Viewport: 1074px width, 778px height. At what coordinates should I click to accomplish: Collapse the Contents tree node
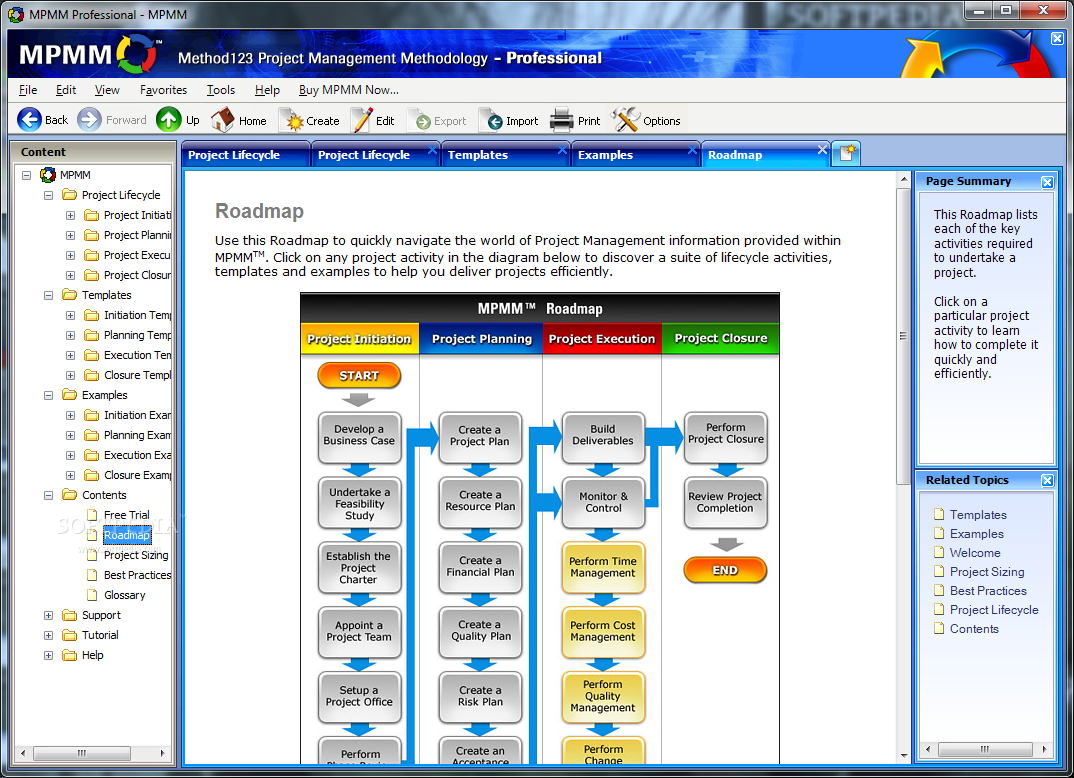pos(48,495)
